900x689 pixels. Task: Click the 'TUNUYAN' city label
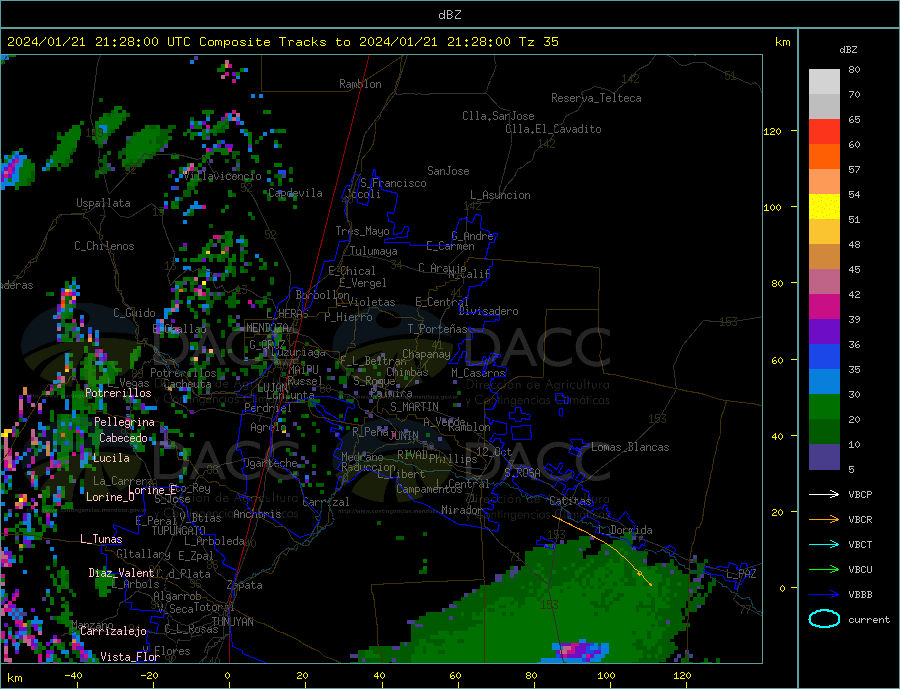pyautogui.click(x=232, y=622)
